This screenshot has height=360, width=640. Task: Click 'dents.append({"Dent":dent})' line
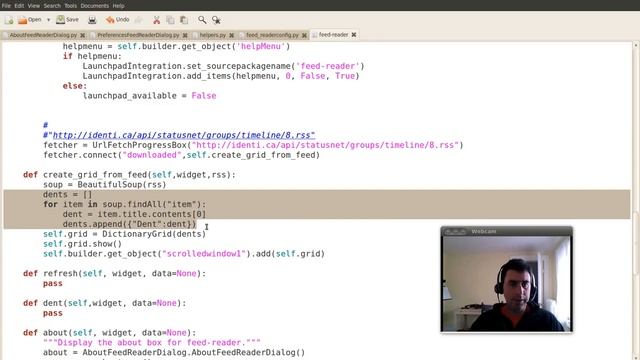(129, 224)
